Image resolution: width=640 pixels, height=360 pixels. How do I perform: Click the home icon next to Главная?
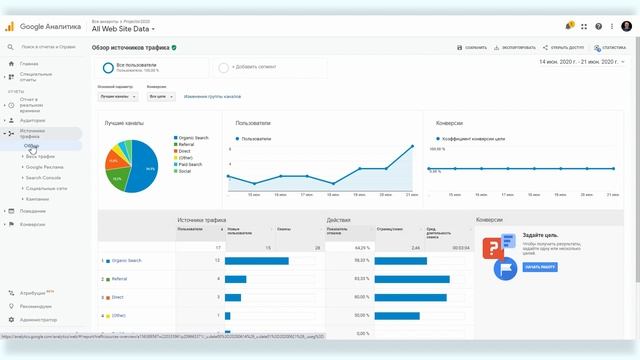click(x=11, y=64)
